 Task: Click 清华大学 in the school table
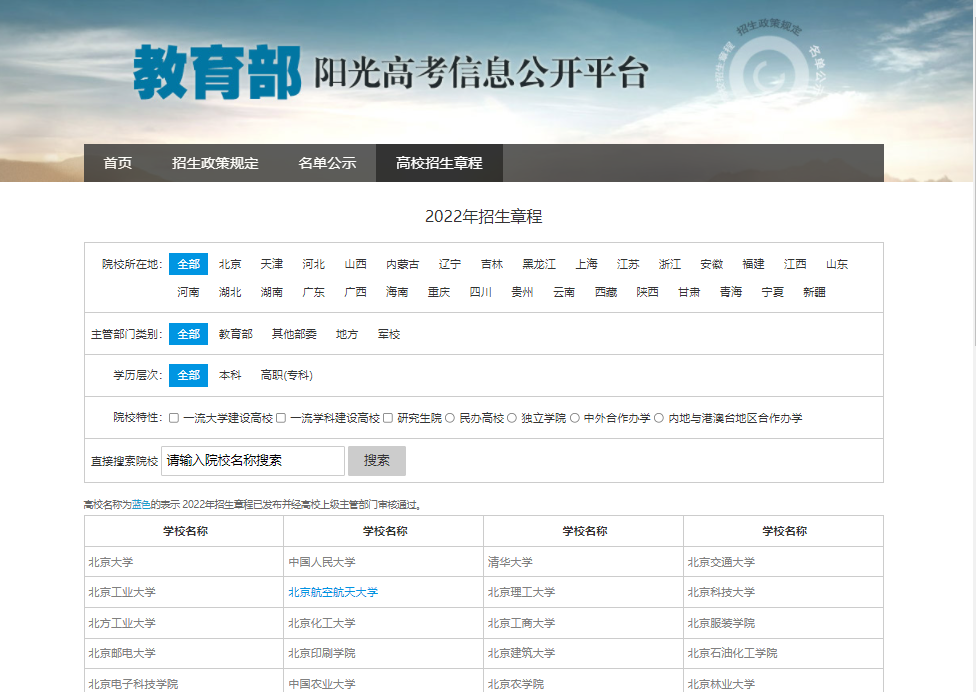pyautogui.click(x=510, y=562)
